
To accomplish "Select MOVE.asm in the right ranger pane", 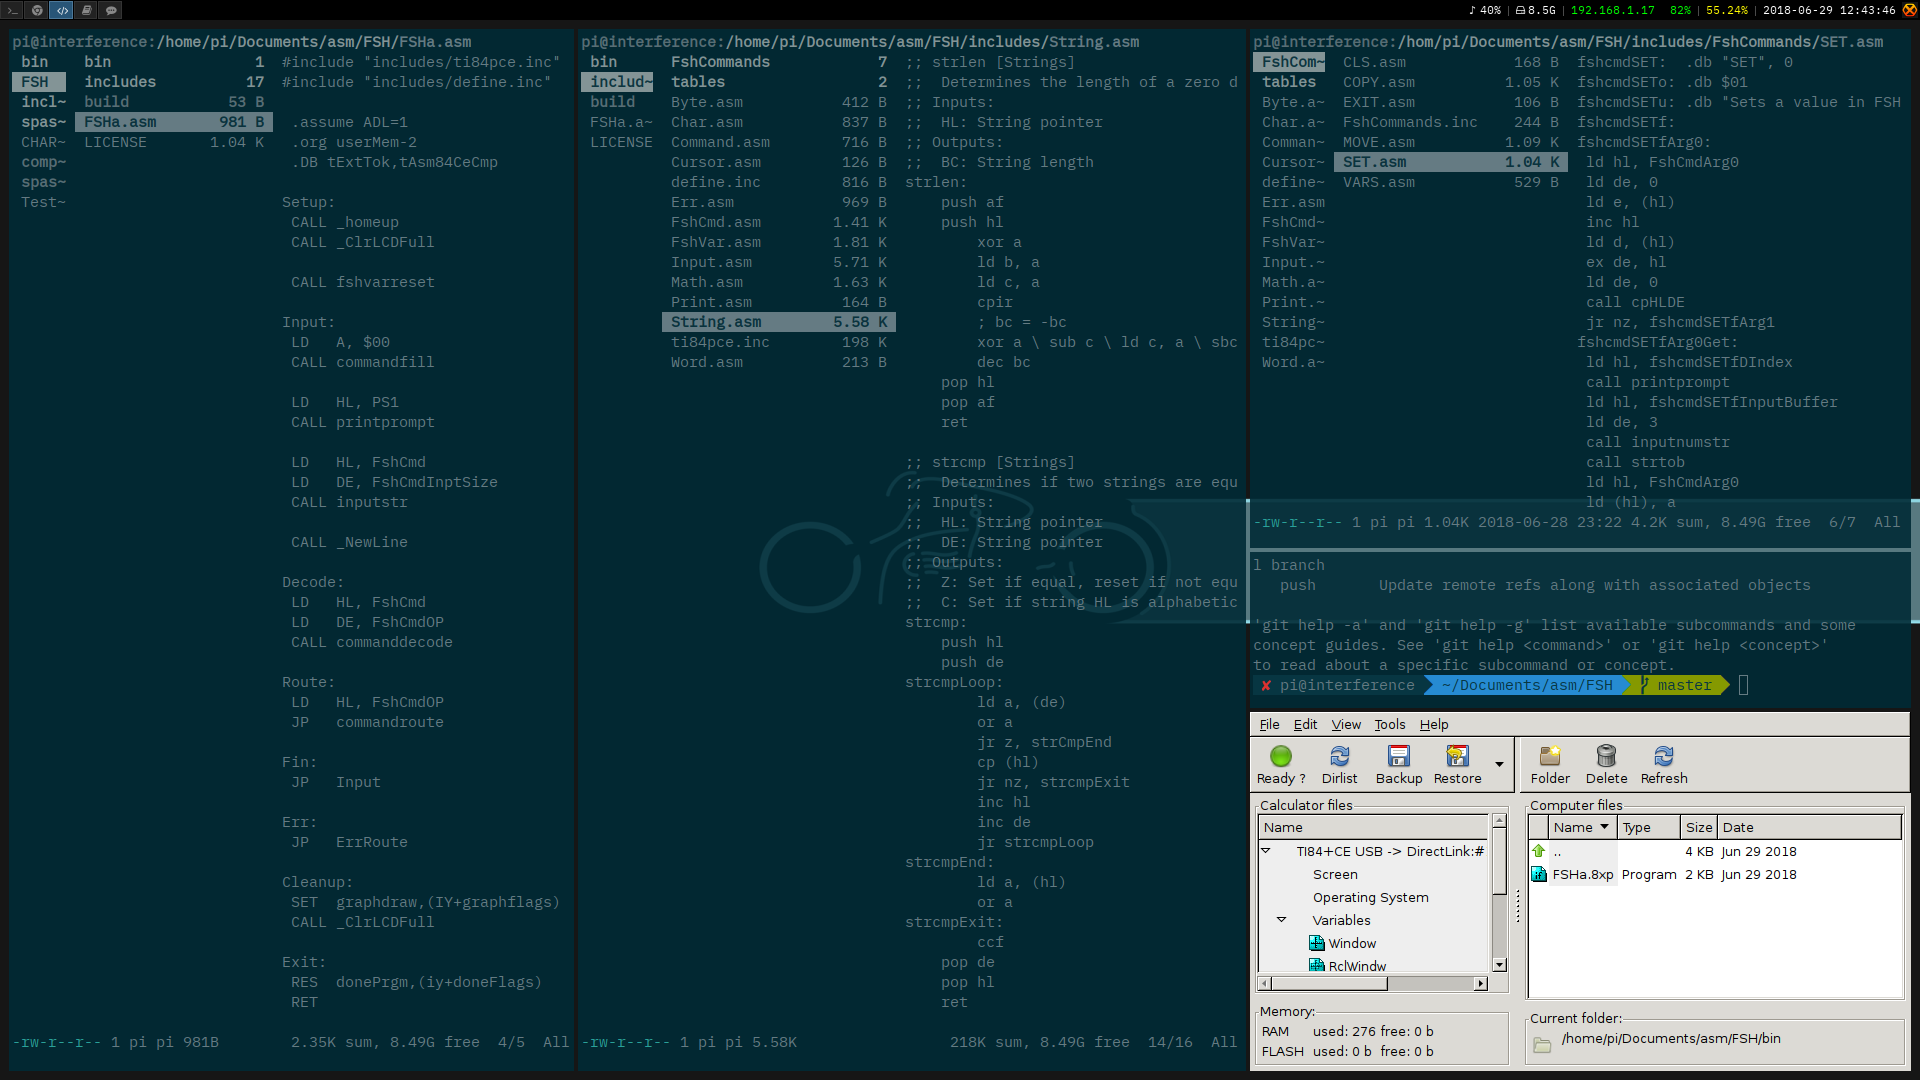I will click(1450, 142).
